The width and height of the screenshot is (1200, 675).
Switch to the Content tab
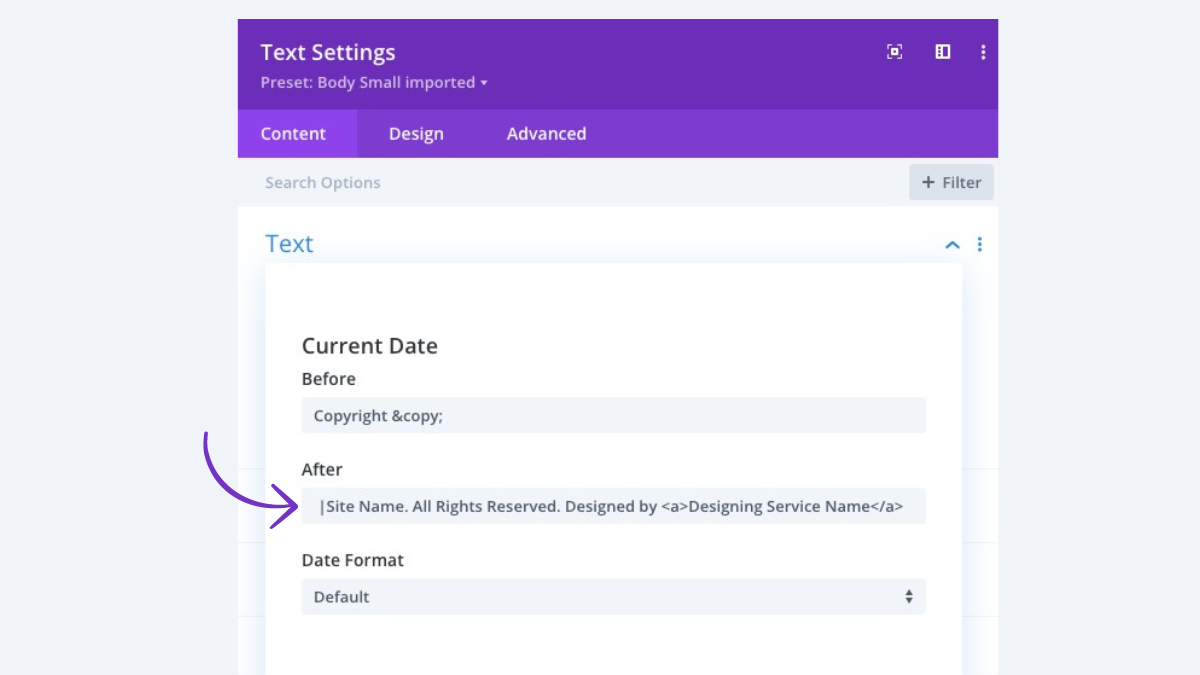tap(297, 134)
